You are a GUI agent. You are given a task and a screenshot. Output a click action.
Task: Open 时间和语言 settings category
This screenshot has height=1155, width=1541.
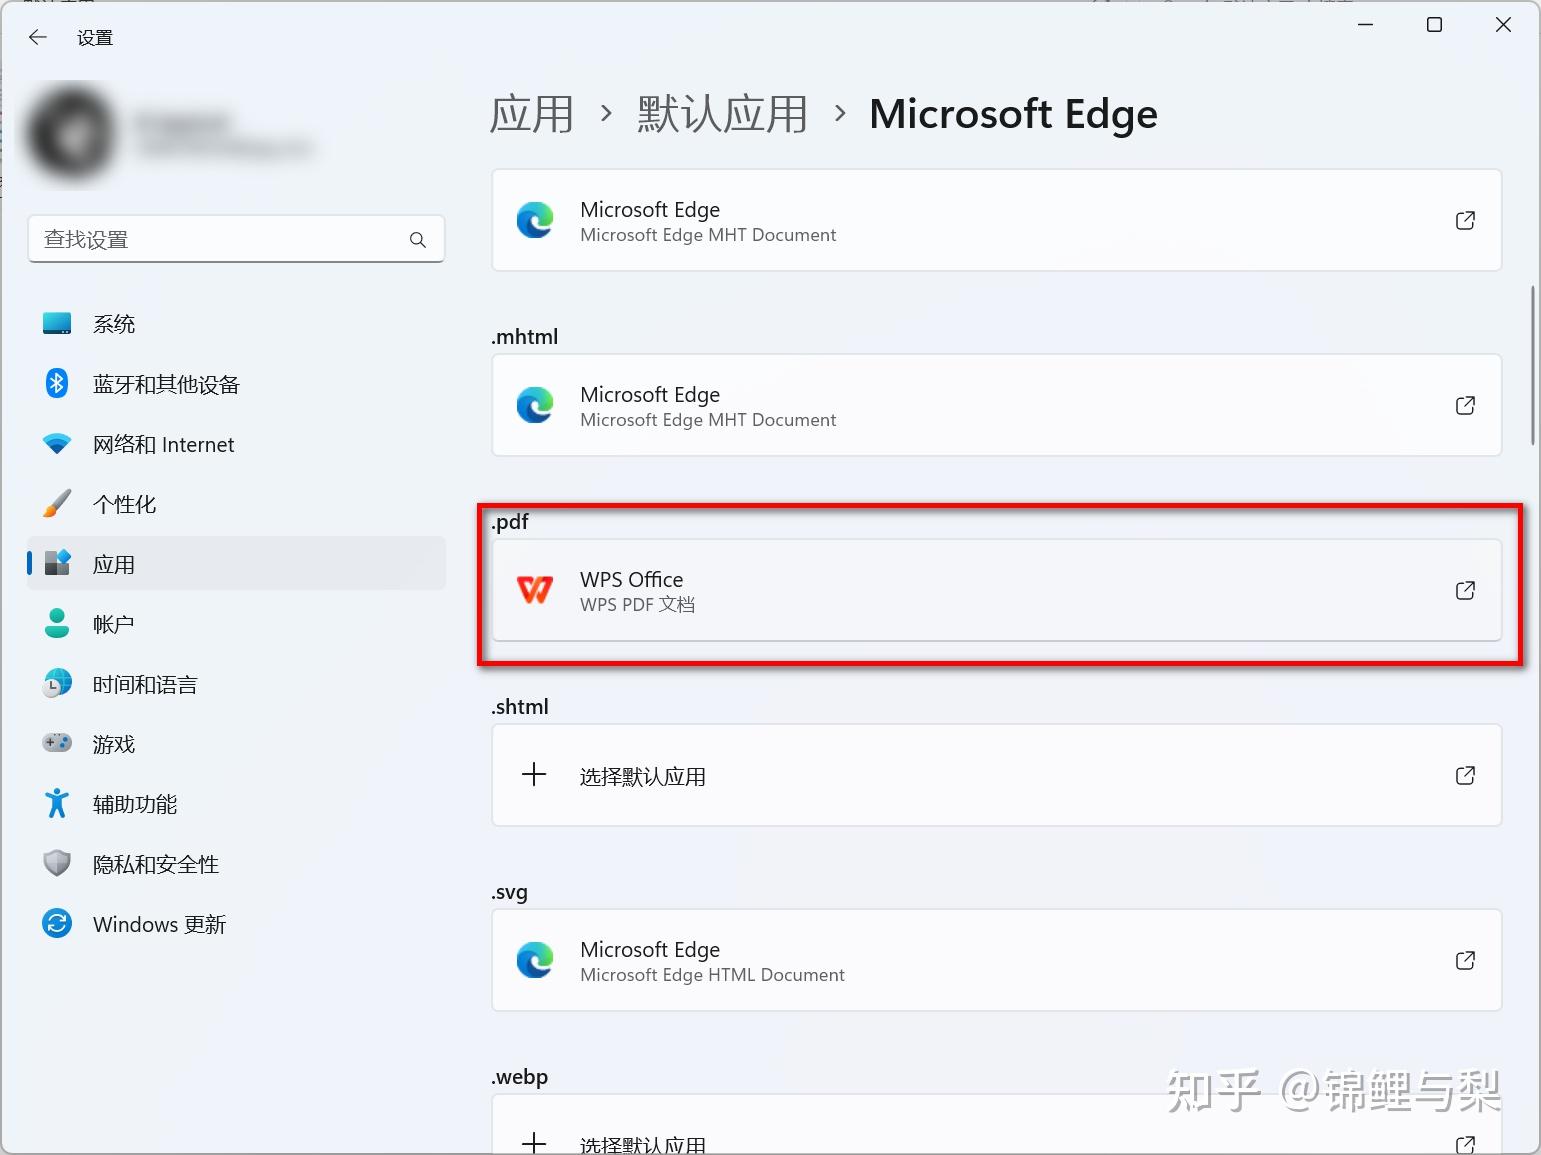pos(236,684)
